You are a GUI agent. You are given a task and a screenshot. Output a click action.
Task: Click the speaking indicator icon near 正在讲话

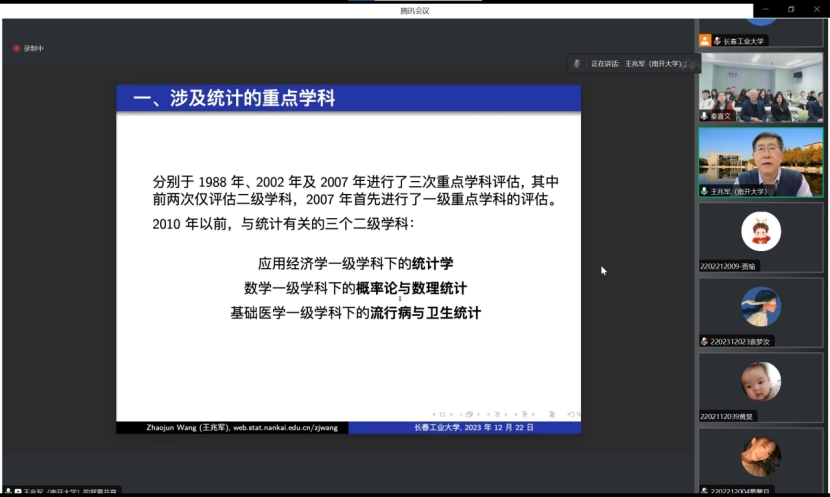pos(577,63)
